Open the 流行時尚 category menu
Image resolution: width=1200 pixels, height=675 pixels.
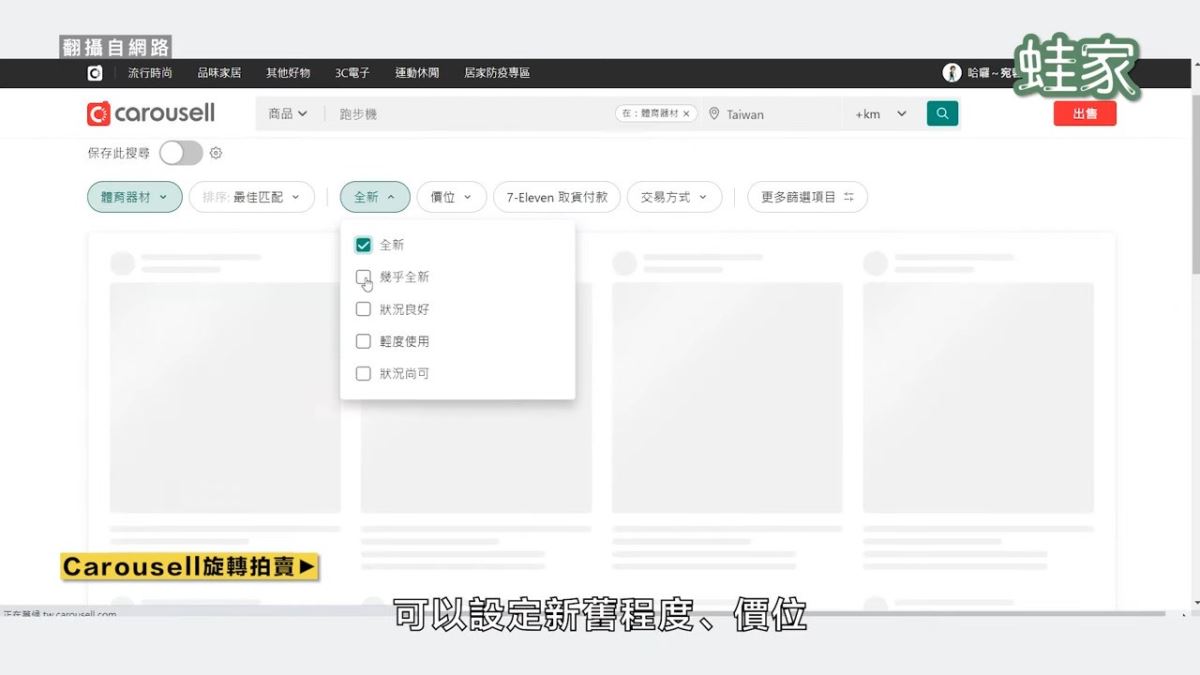[150, 73]
